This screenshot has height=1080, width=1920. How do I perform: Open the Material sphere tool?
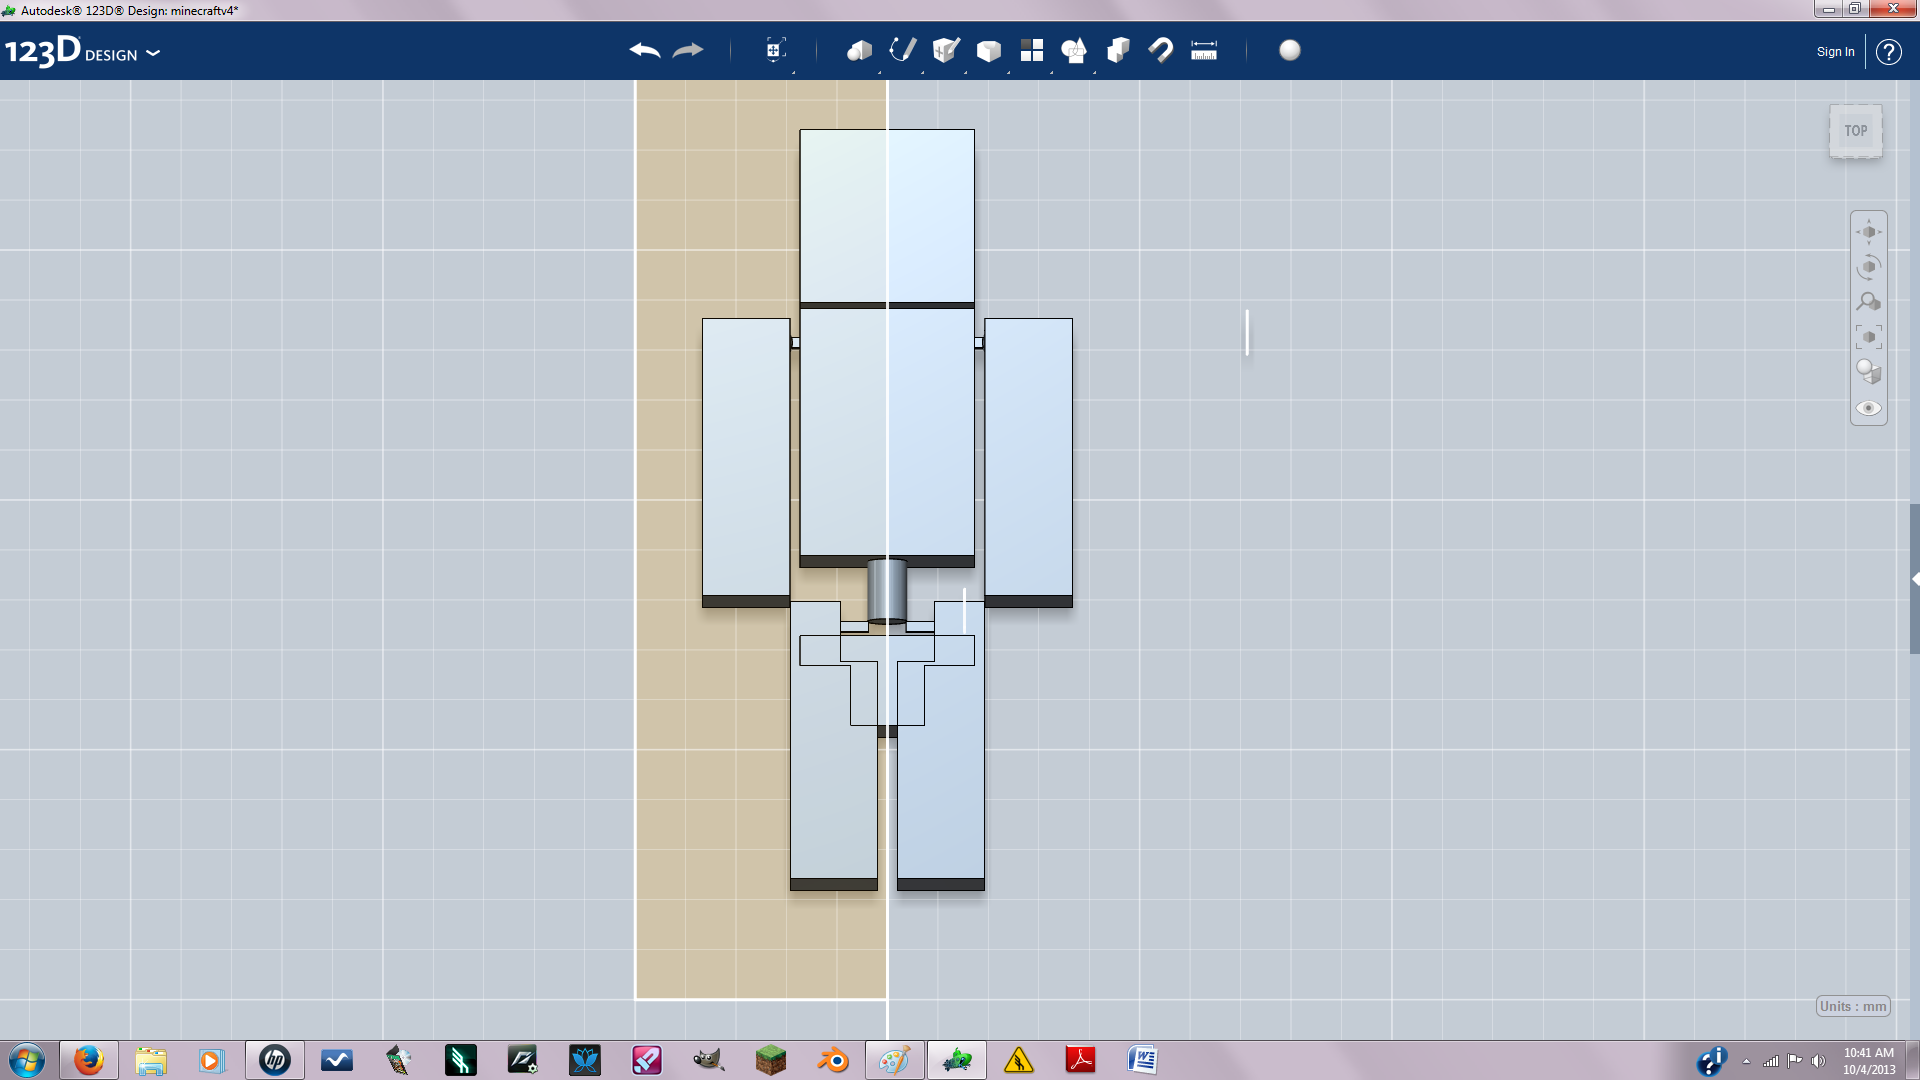click(x=1290, y=50)
